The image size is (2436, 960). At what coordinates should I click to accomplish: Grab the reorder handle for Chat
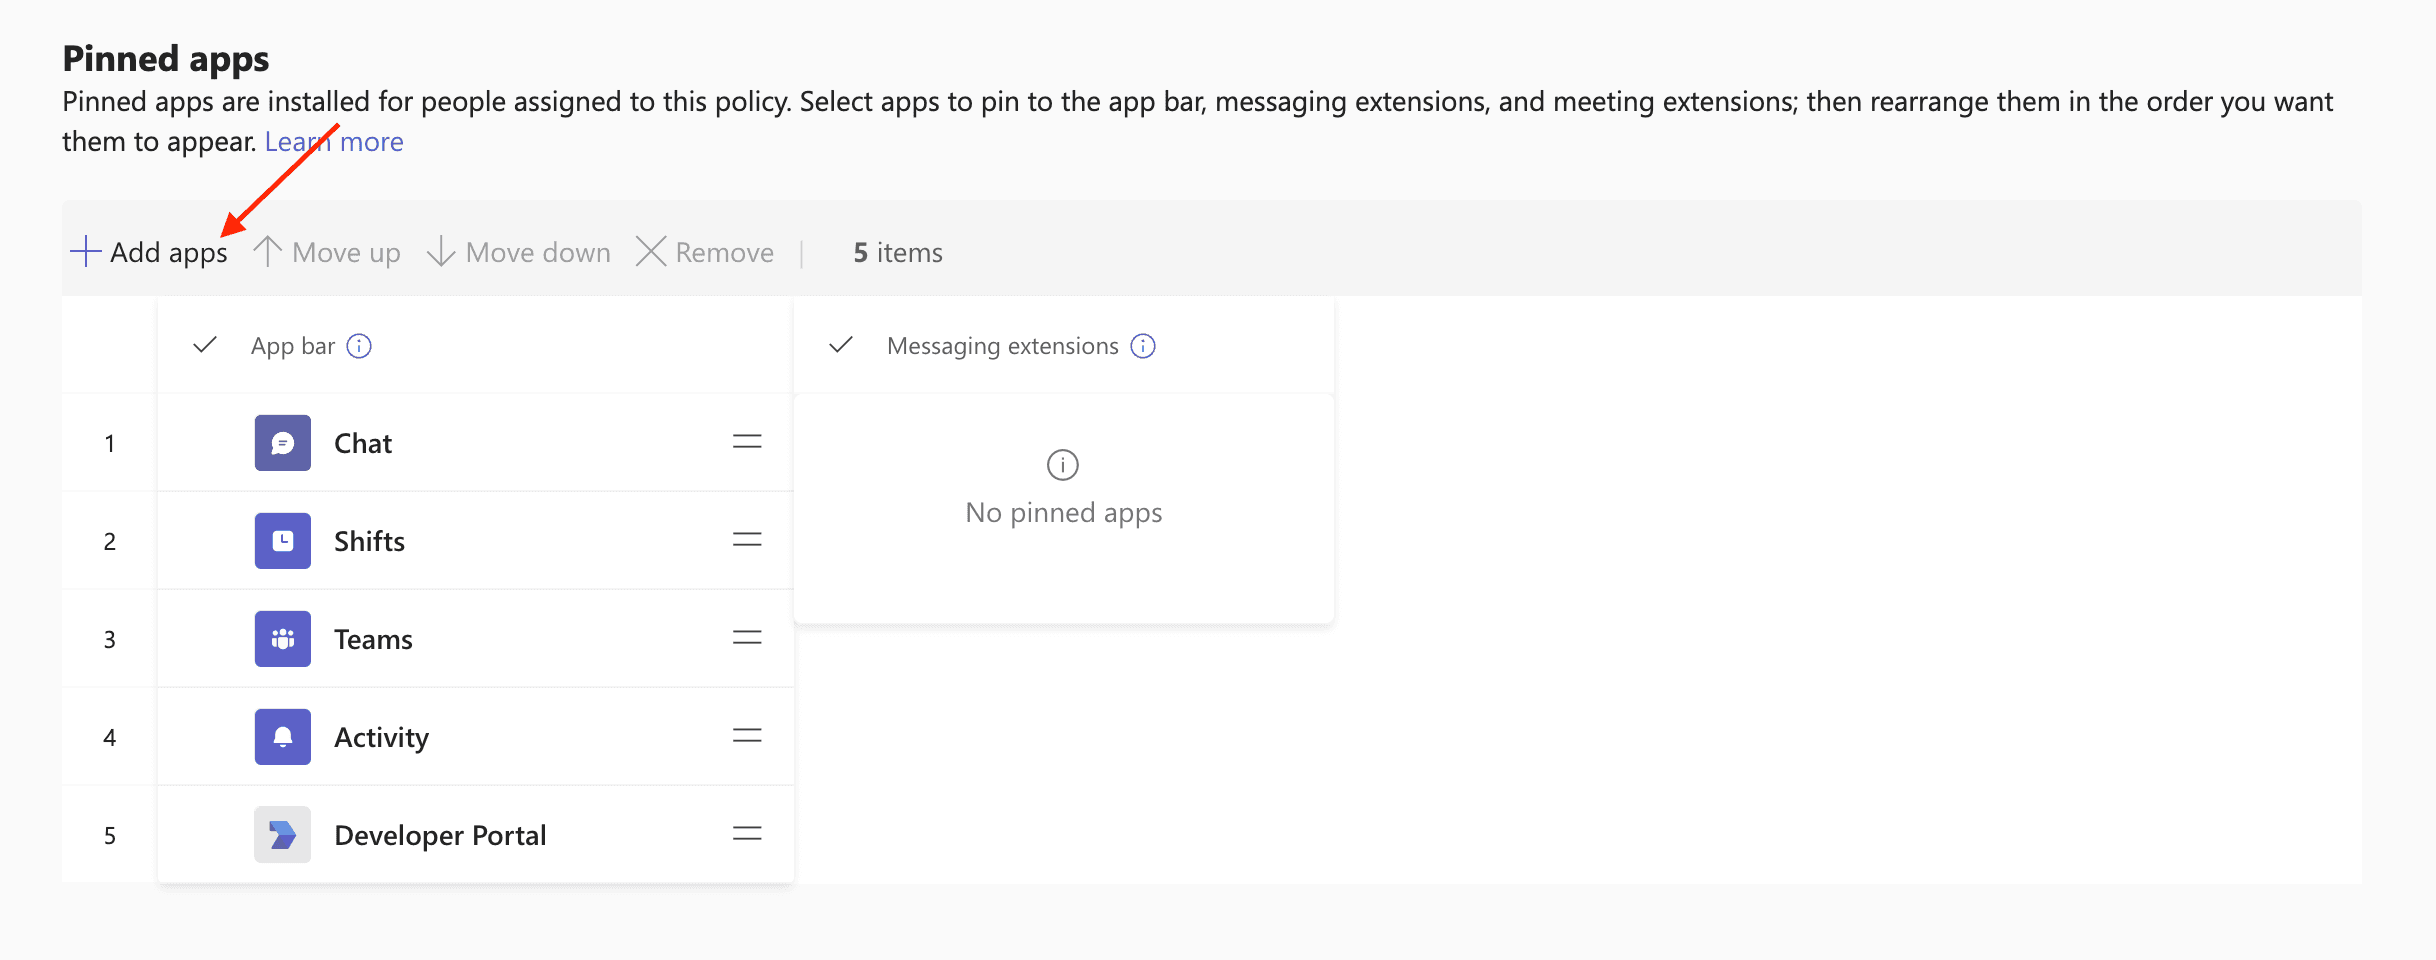coord(747,442)
